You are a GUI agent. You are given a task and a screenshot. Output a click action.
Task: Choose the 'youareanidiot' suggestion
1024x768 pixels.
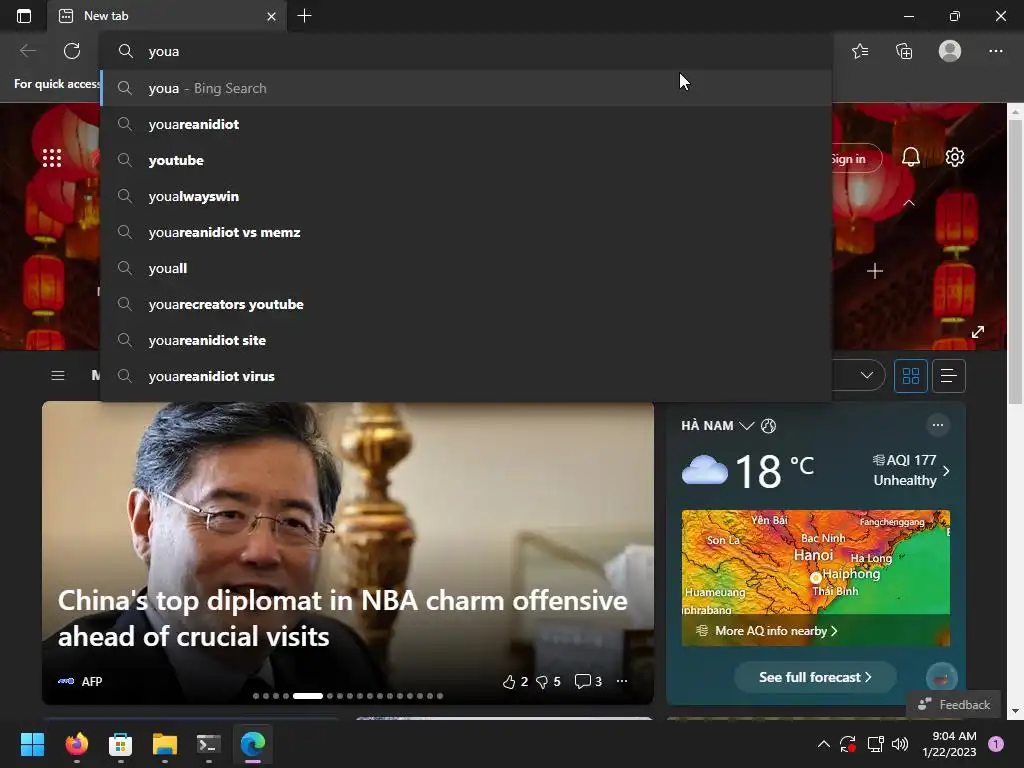pyautogui.click(x=466, y=124)
